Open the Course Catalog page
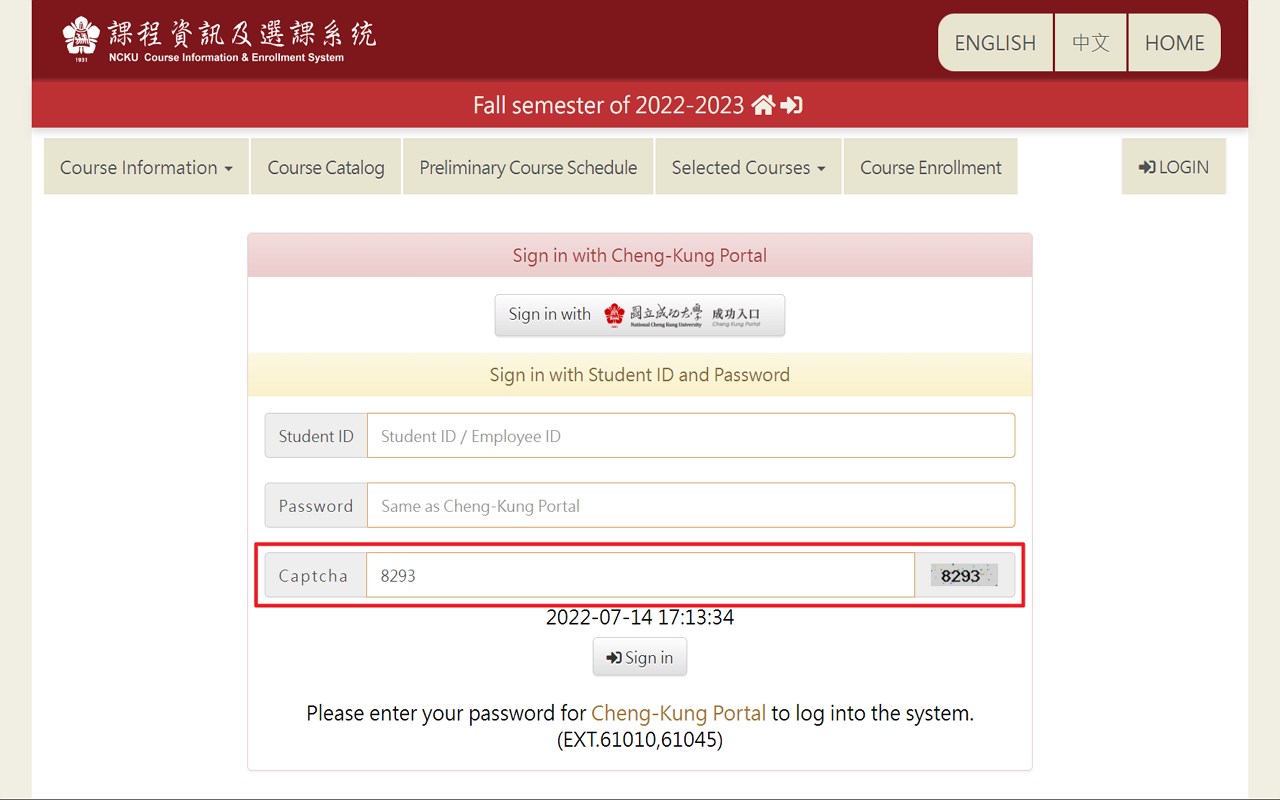The height and width of the screenshot is (800, 1280). pos(326,167)
